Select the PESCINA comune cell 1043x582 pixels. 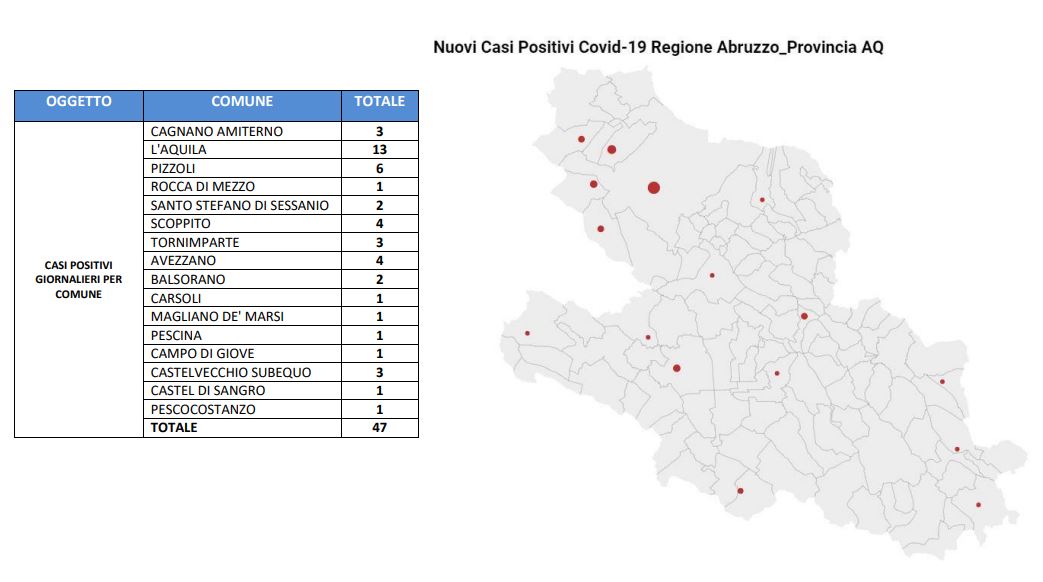pos(242,335)
